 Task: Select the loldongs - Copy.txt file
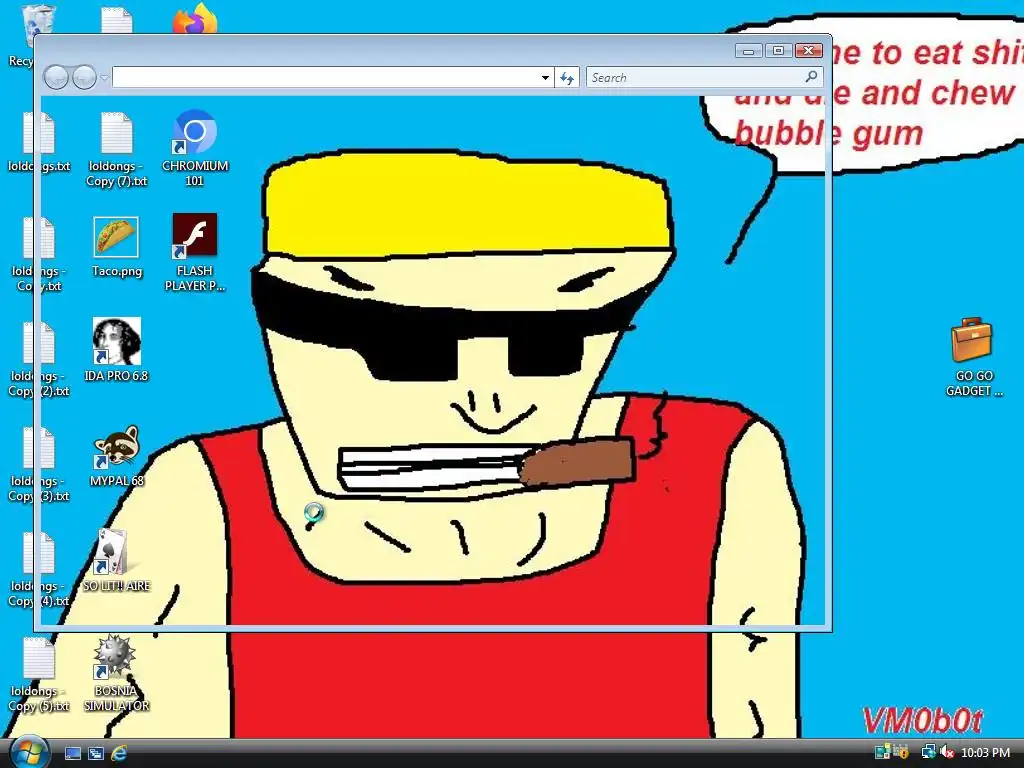click(39, 255)
